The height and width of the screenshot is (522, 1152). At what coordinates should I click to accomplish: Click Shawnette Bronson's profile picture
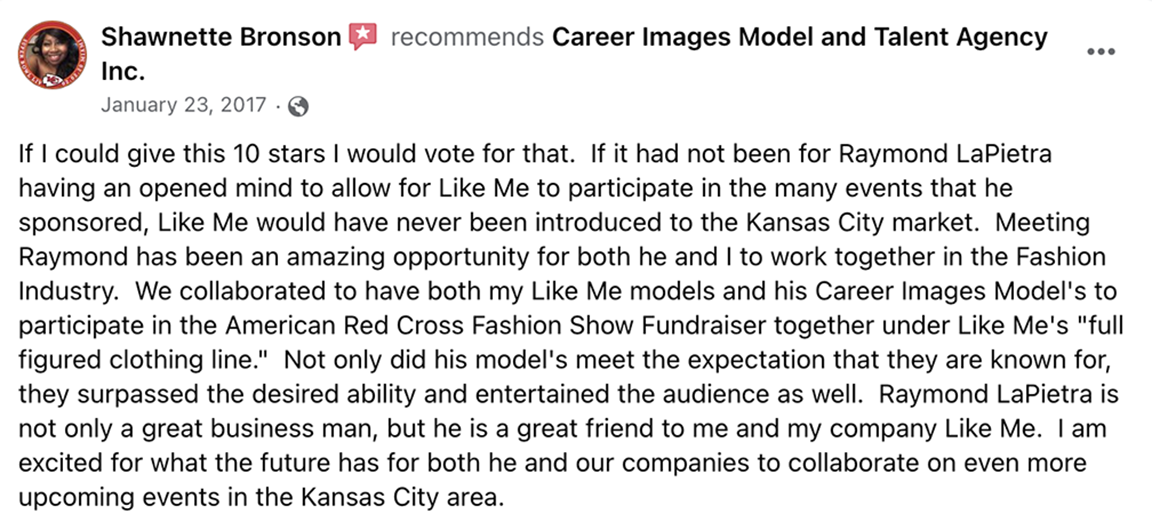[x=47, y=54]
